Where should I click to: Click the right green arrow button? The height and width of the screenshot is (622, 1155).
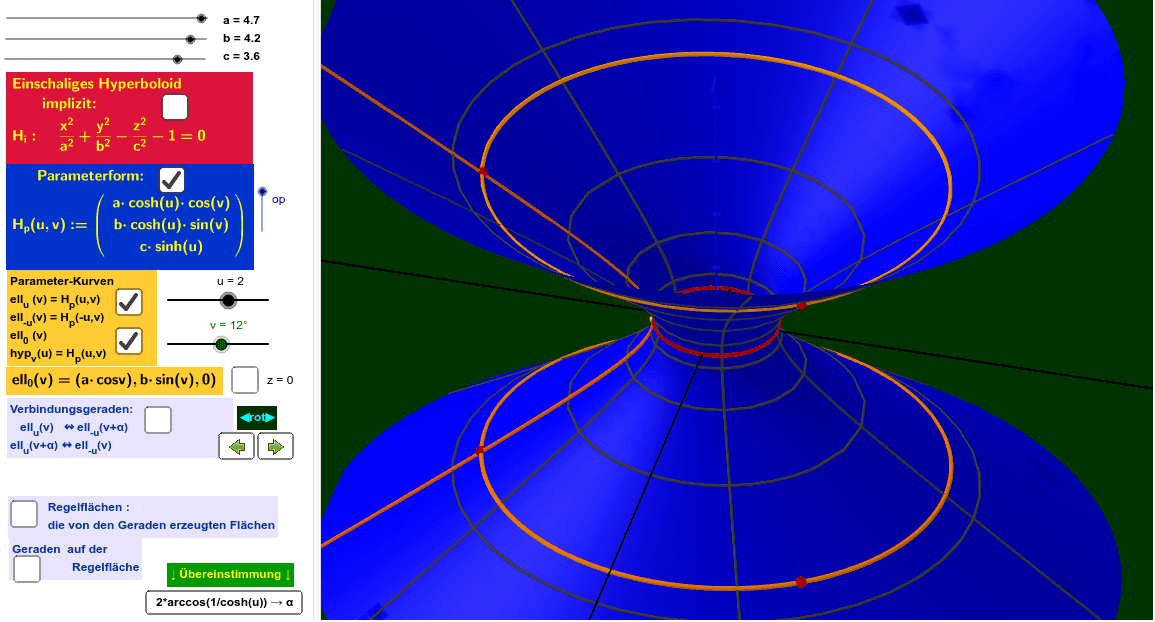276,447
